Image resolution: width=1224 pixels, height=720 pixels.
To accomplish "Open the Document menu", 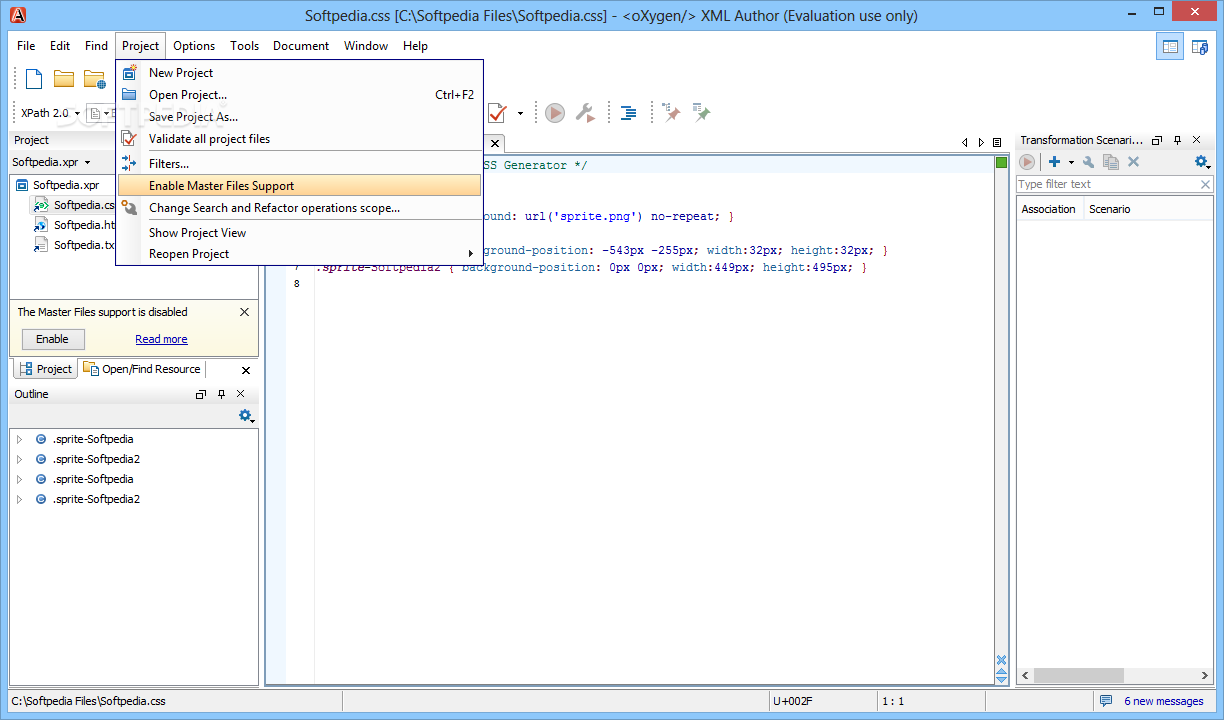I will click(x=301, y=46).
